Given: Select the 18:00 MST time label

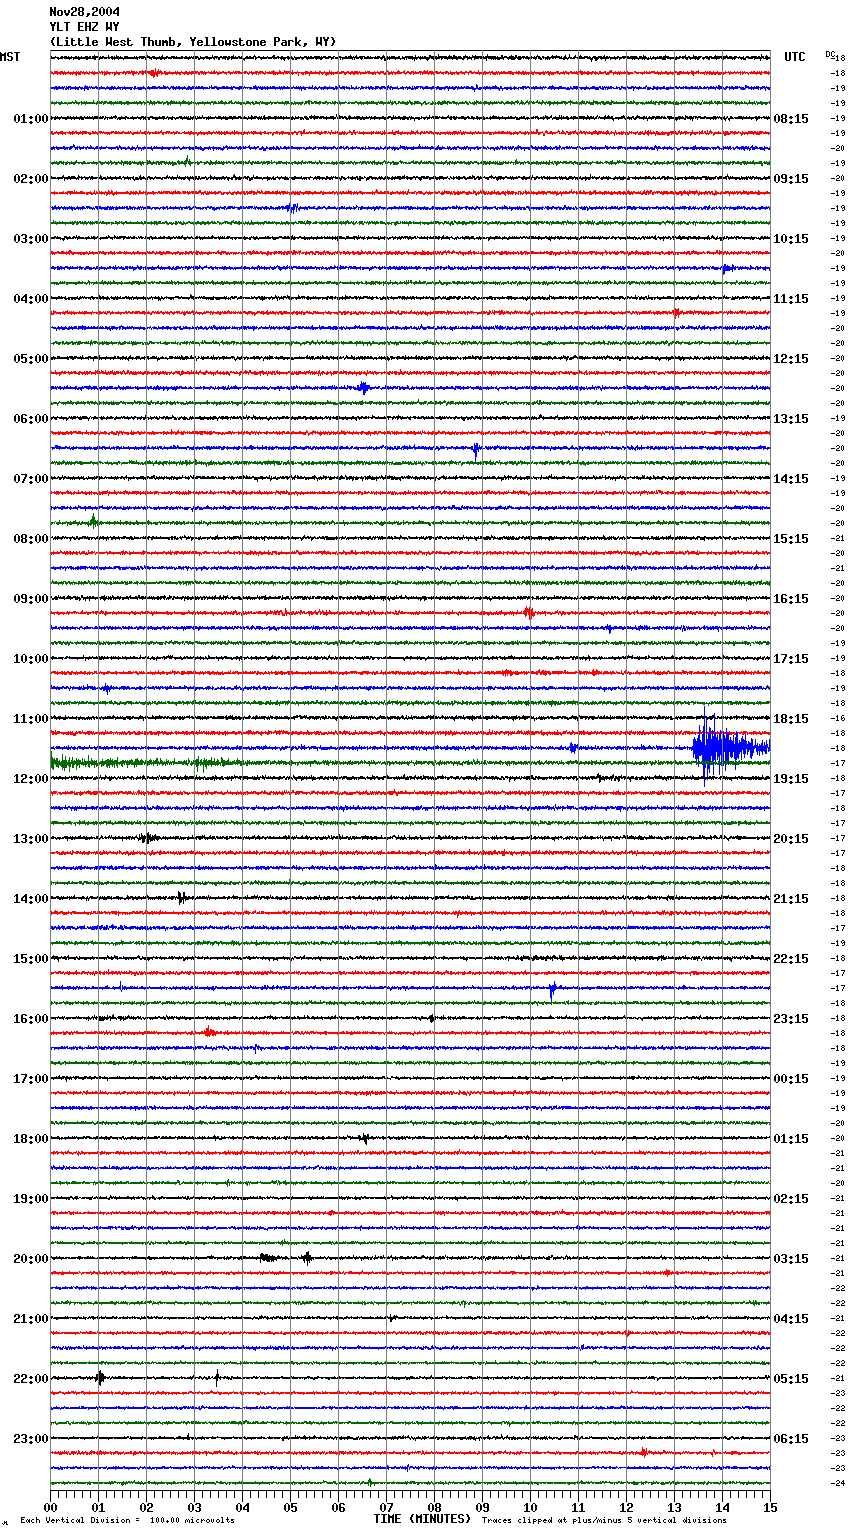Looking at the screenshot, I should 30,1139.
